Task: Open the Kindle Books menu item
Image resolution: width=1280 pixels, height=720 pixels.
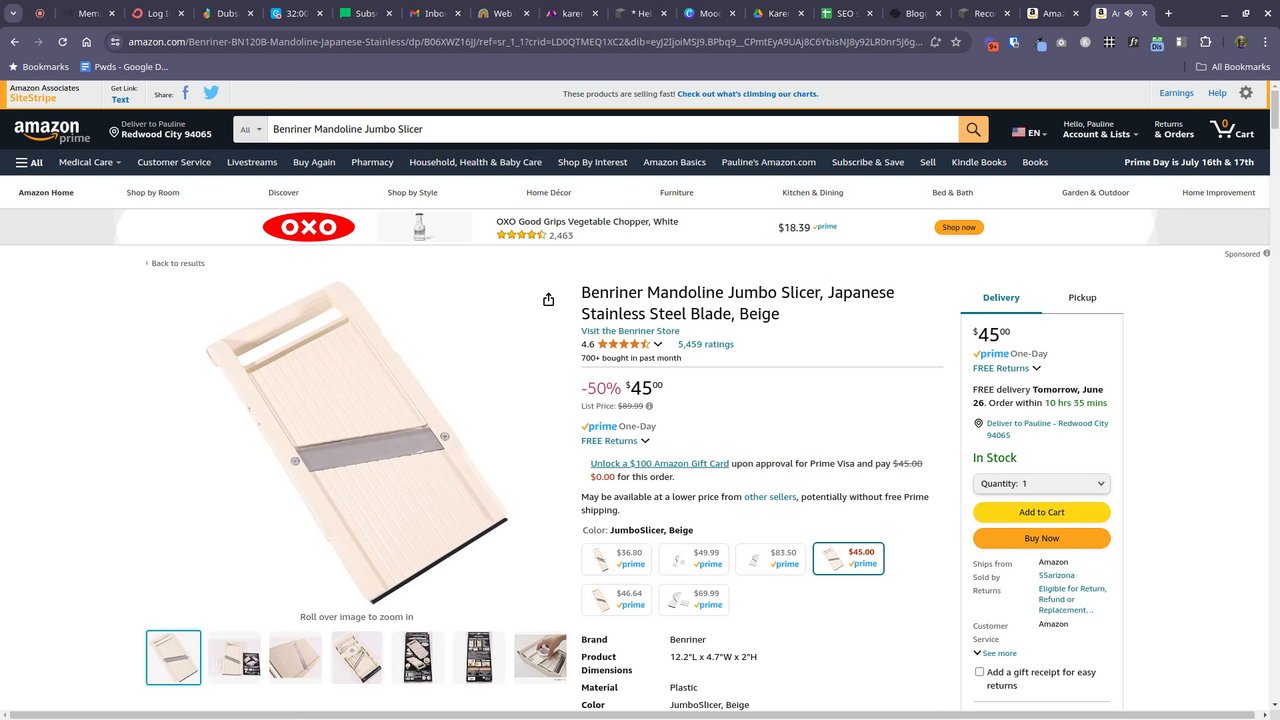Action: [978, 162]
